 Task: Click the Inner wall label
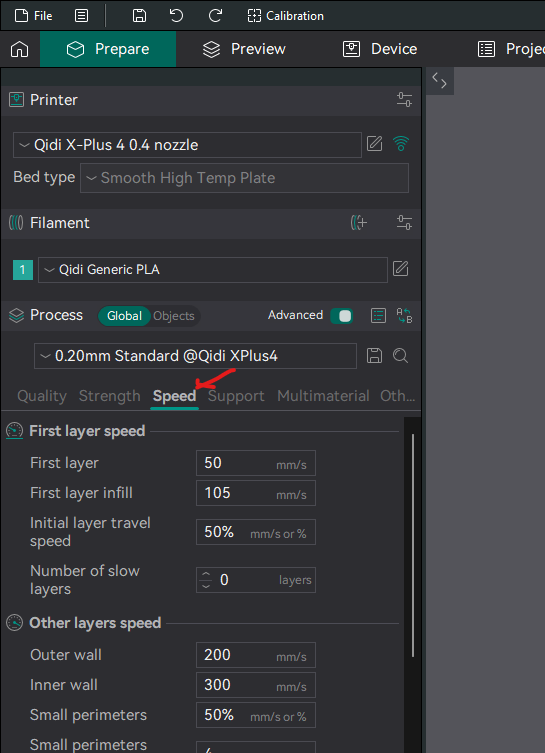coord(64,685)
